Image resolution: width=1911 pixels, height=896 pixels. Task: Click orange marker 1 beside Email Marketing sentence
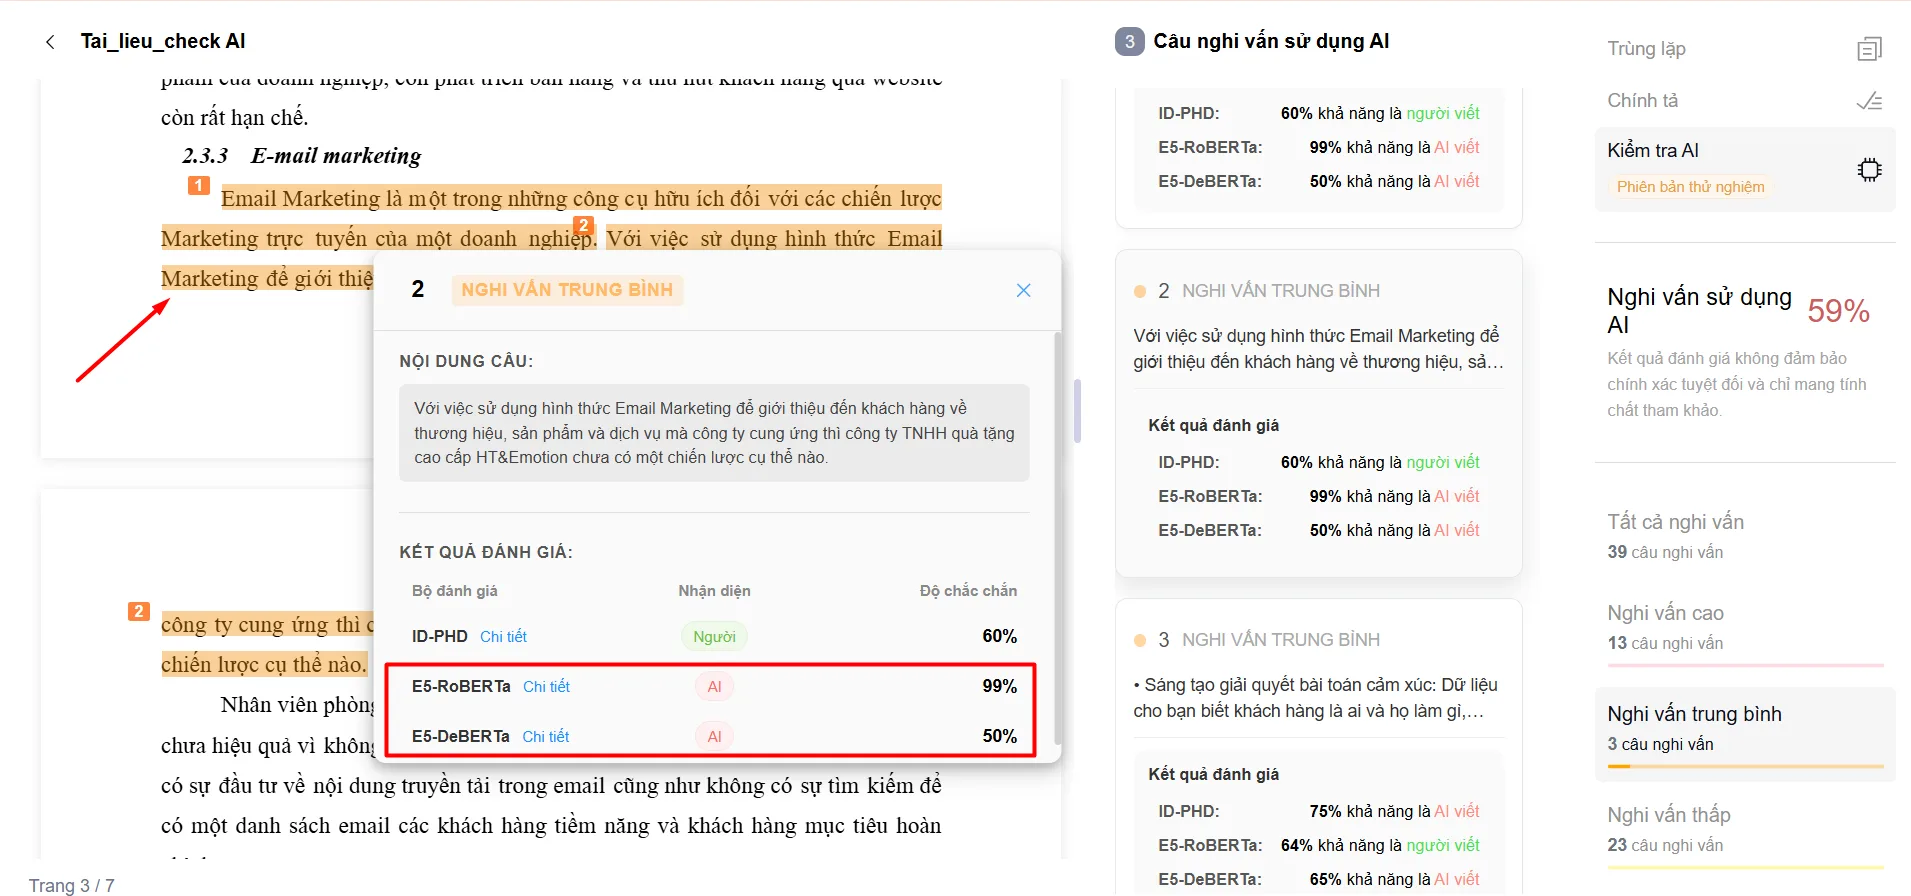pos(198,185)
